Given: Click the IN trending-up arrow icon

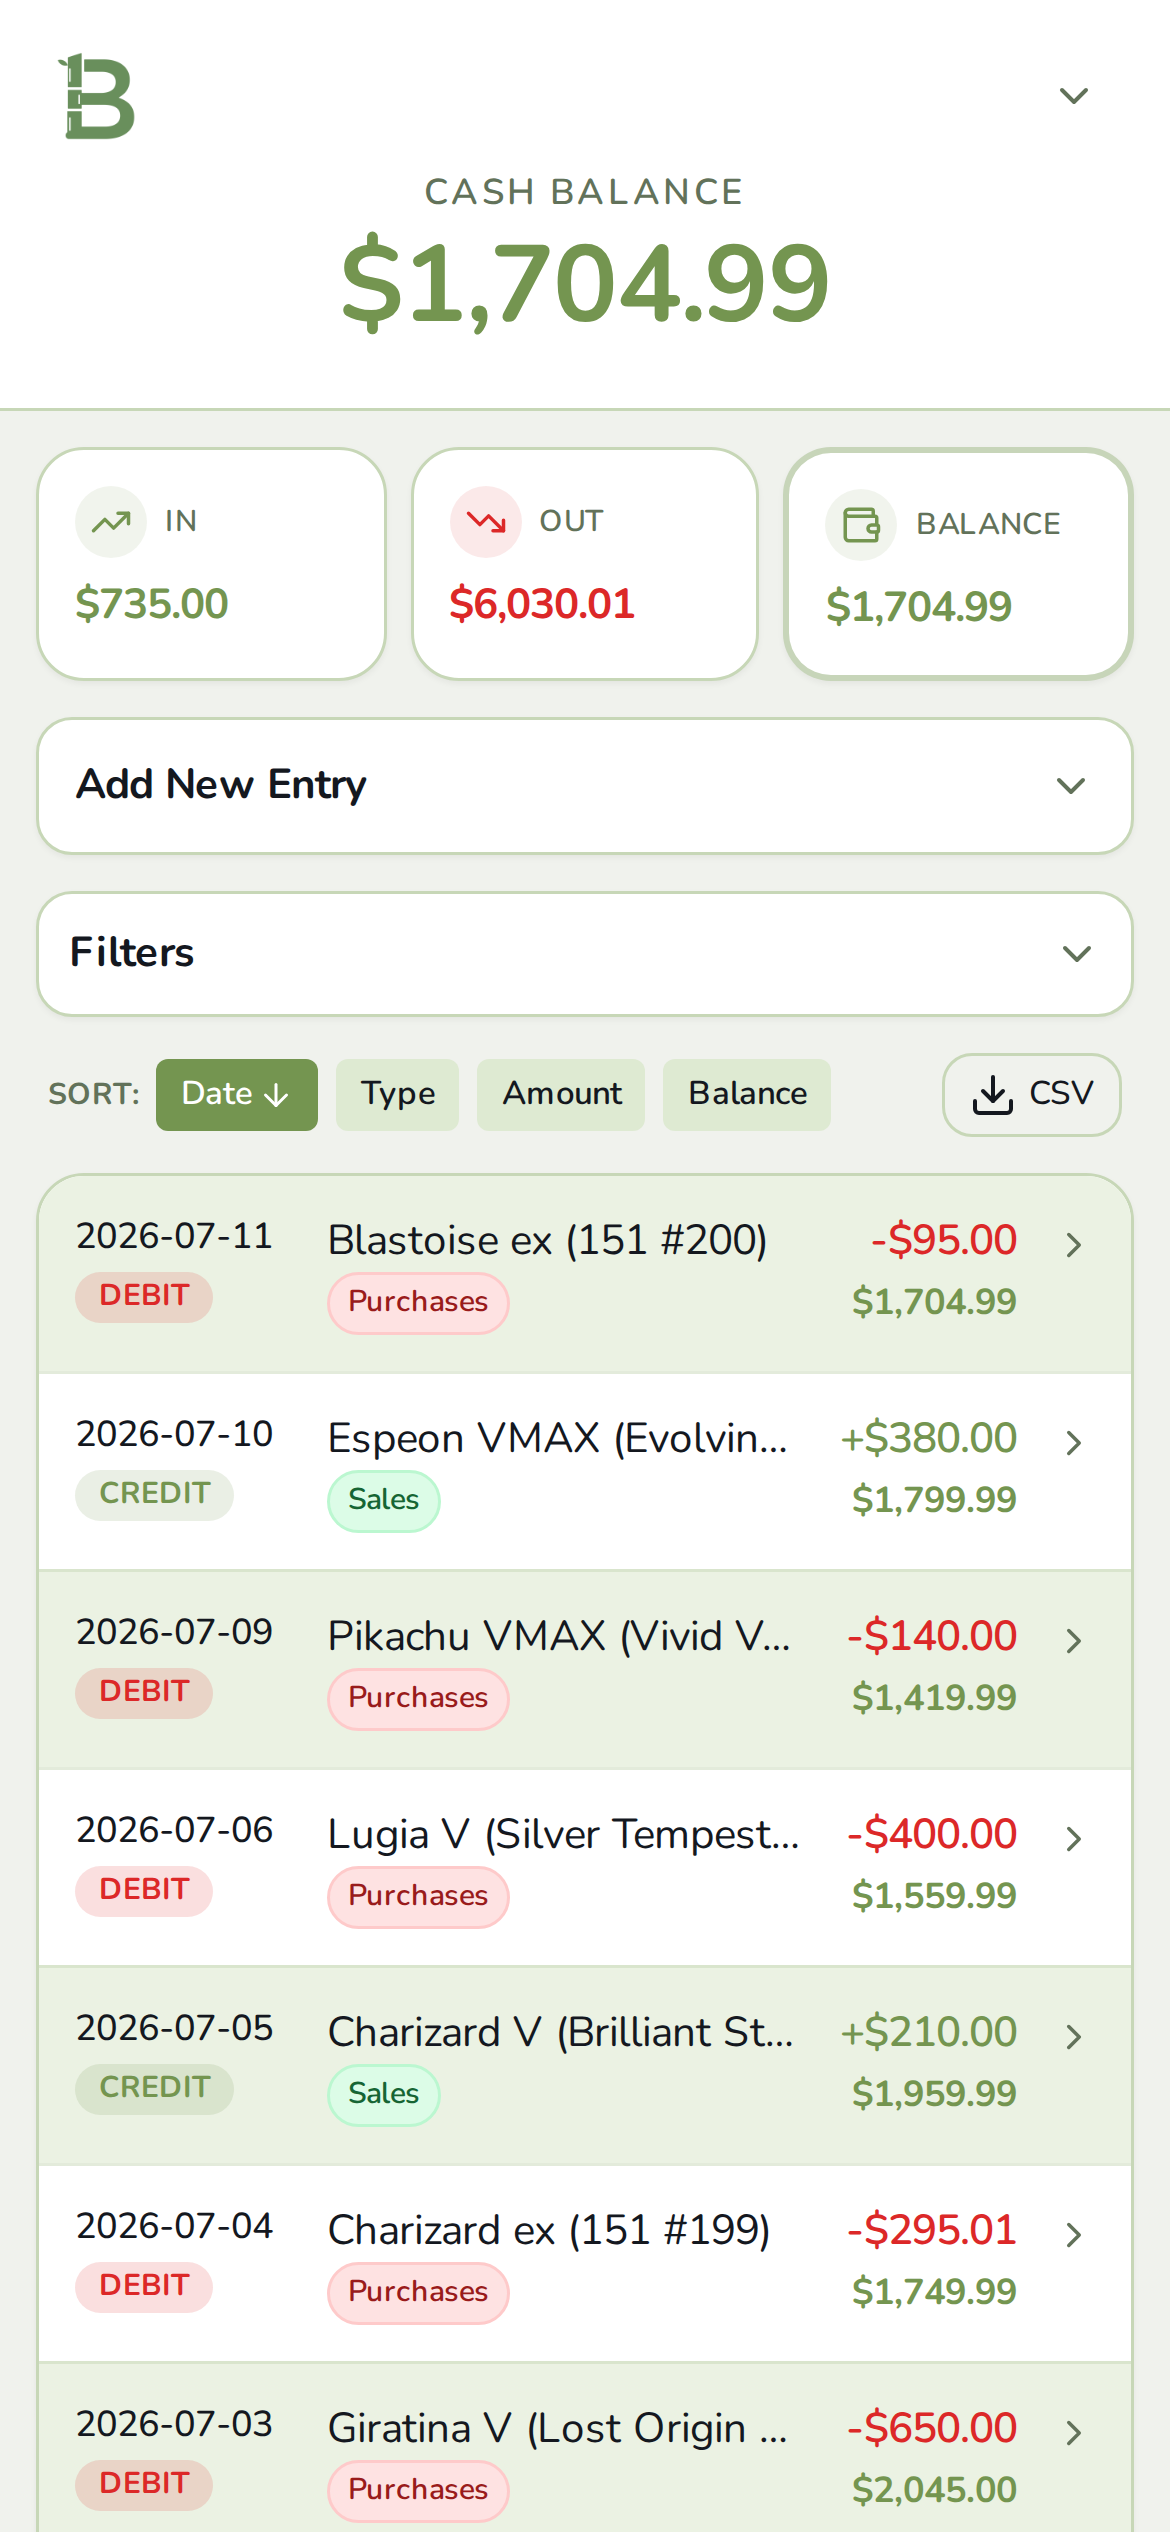Looking at the screenshot, I should point(111,521).
